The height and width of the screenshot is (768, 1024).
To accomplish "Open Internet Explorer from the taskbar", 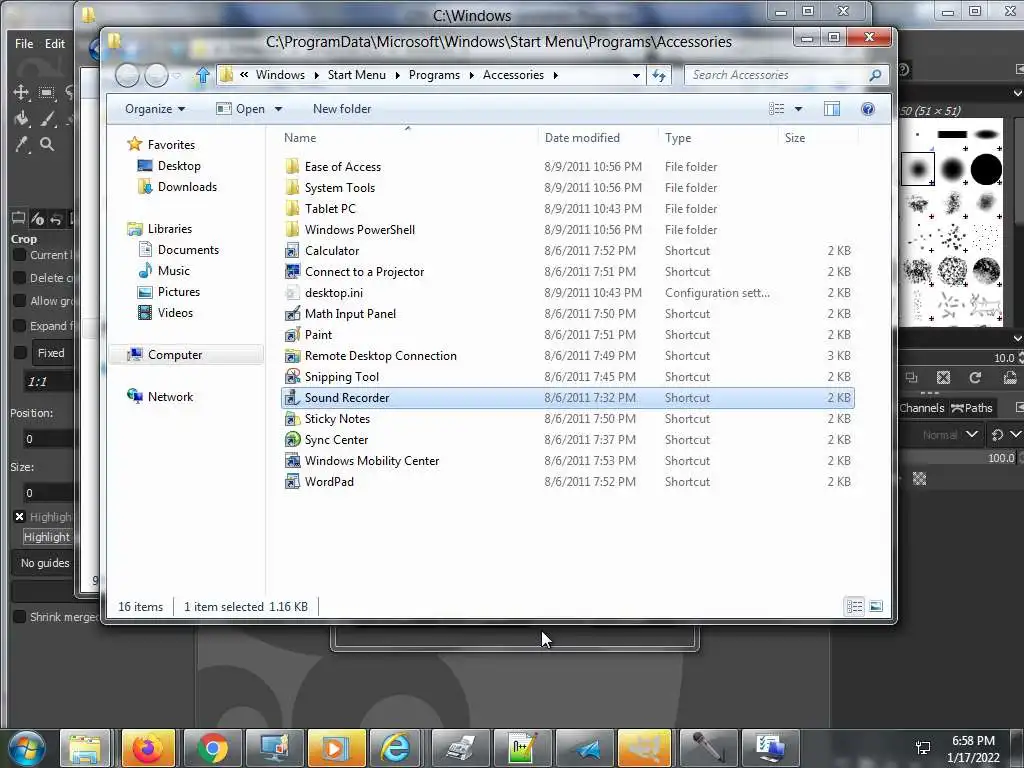I will (x=396, y=748).
